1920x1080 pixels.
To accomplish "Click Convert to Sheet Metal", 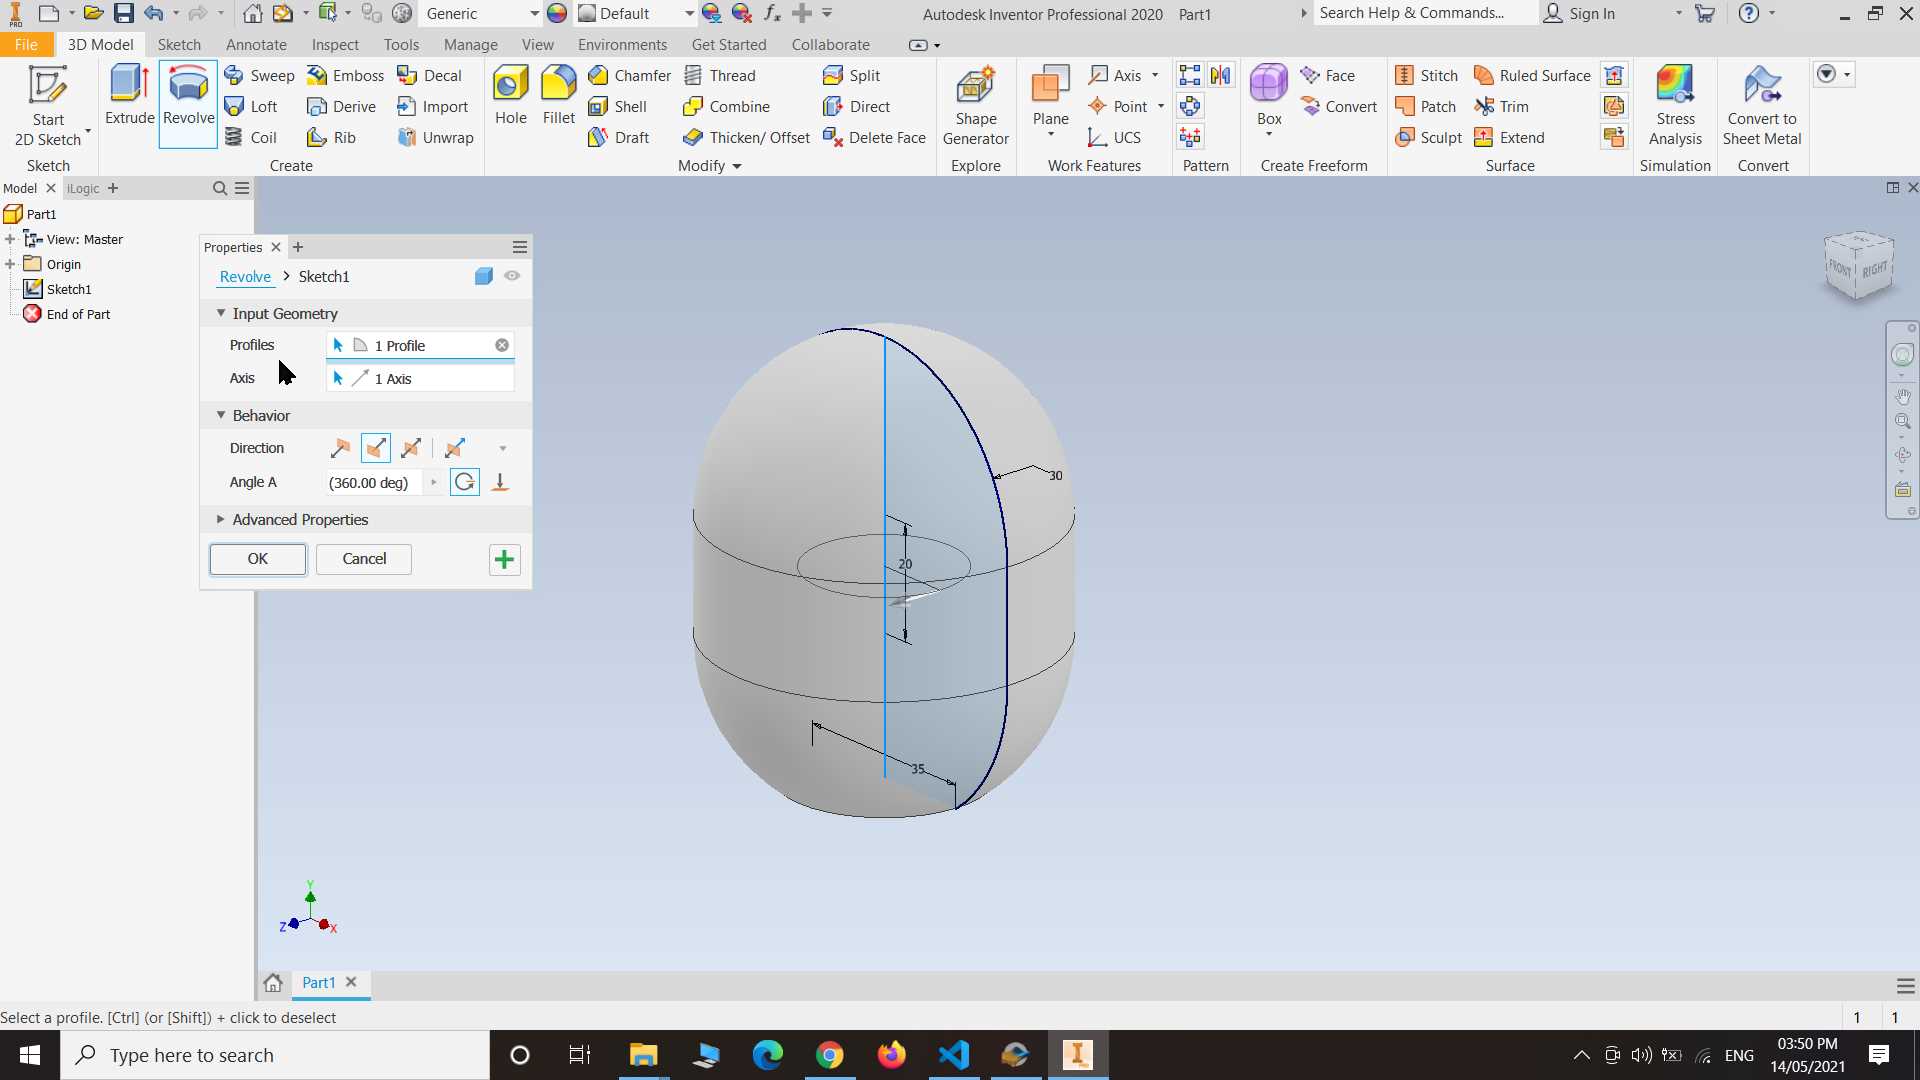I will pyautogui.click(x=1762, y=105).
